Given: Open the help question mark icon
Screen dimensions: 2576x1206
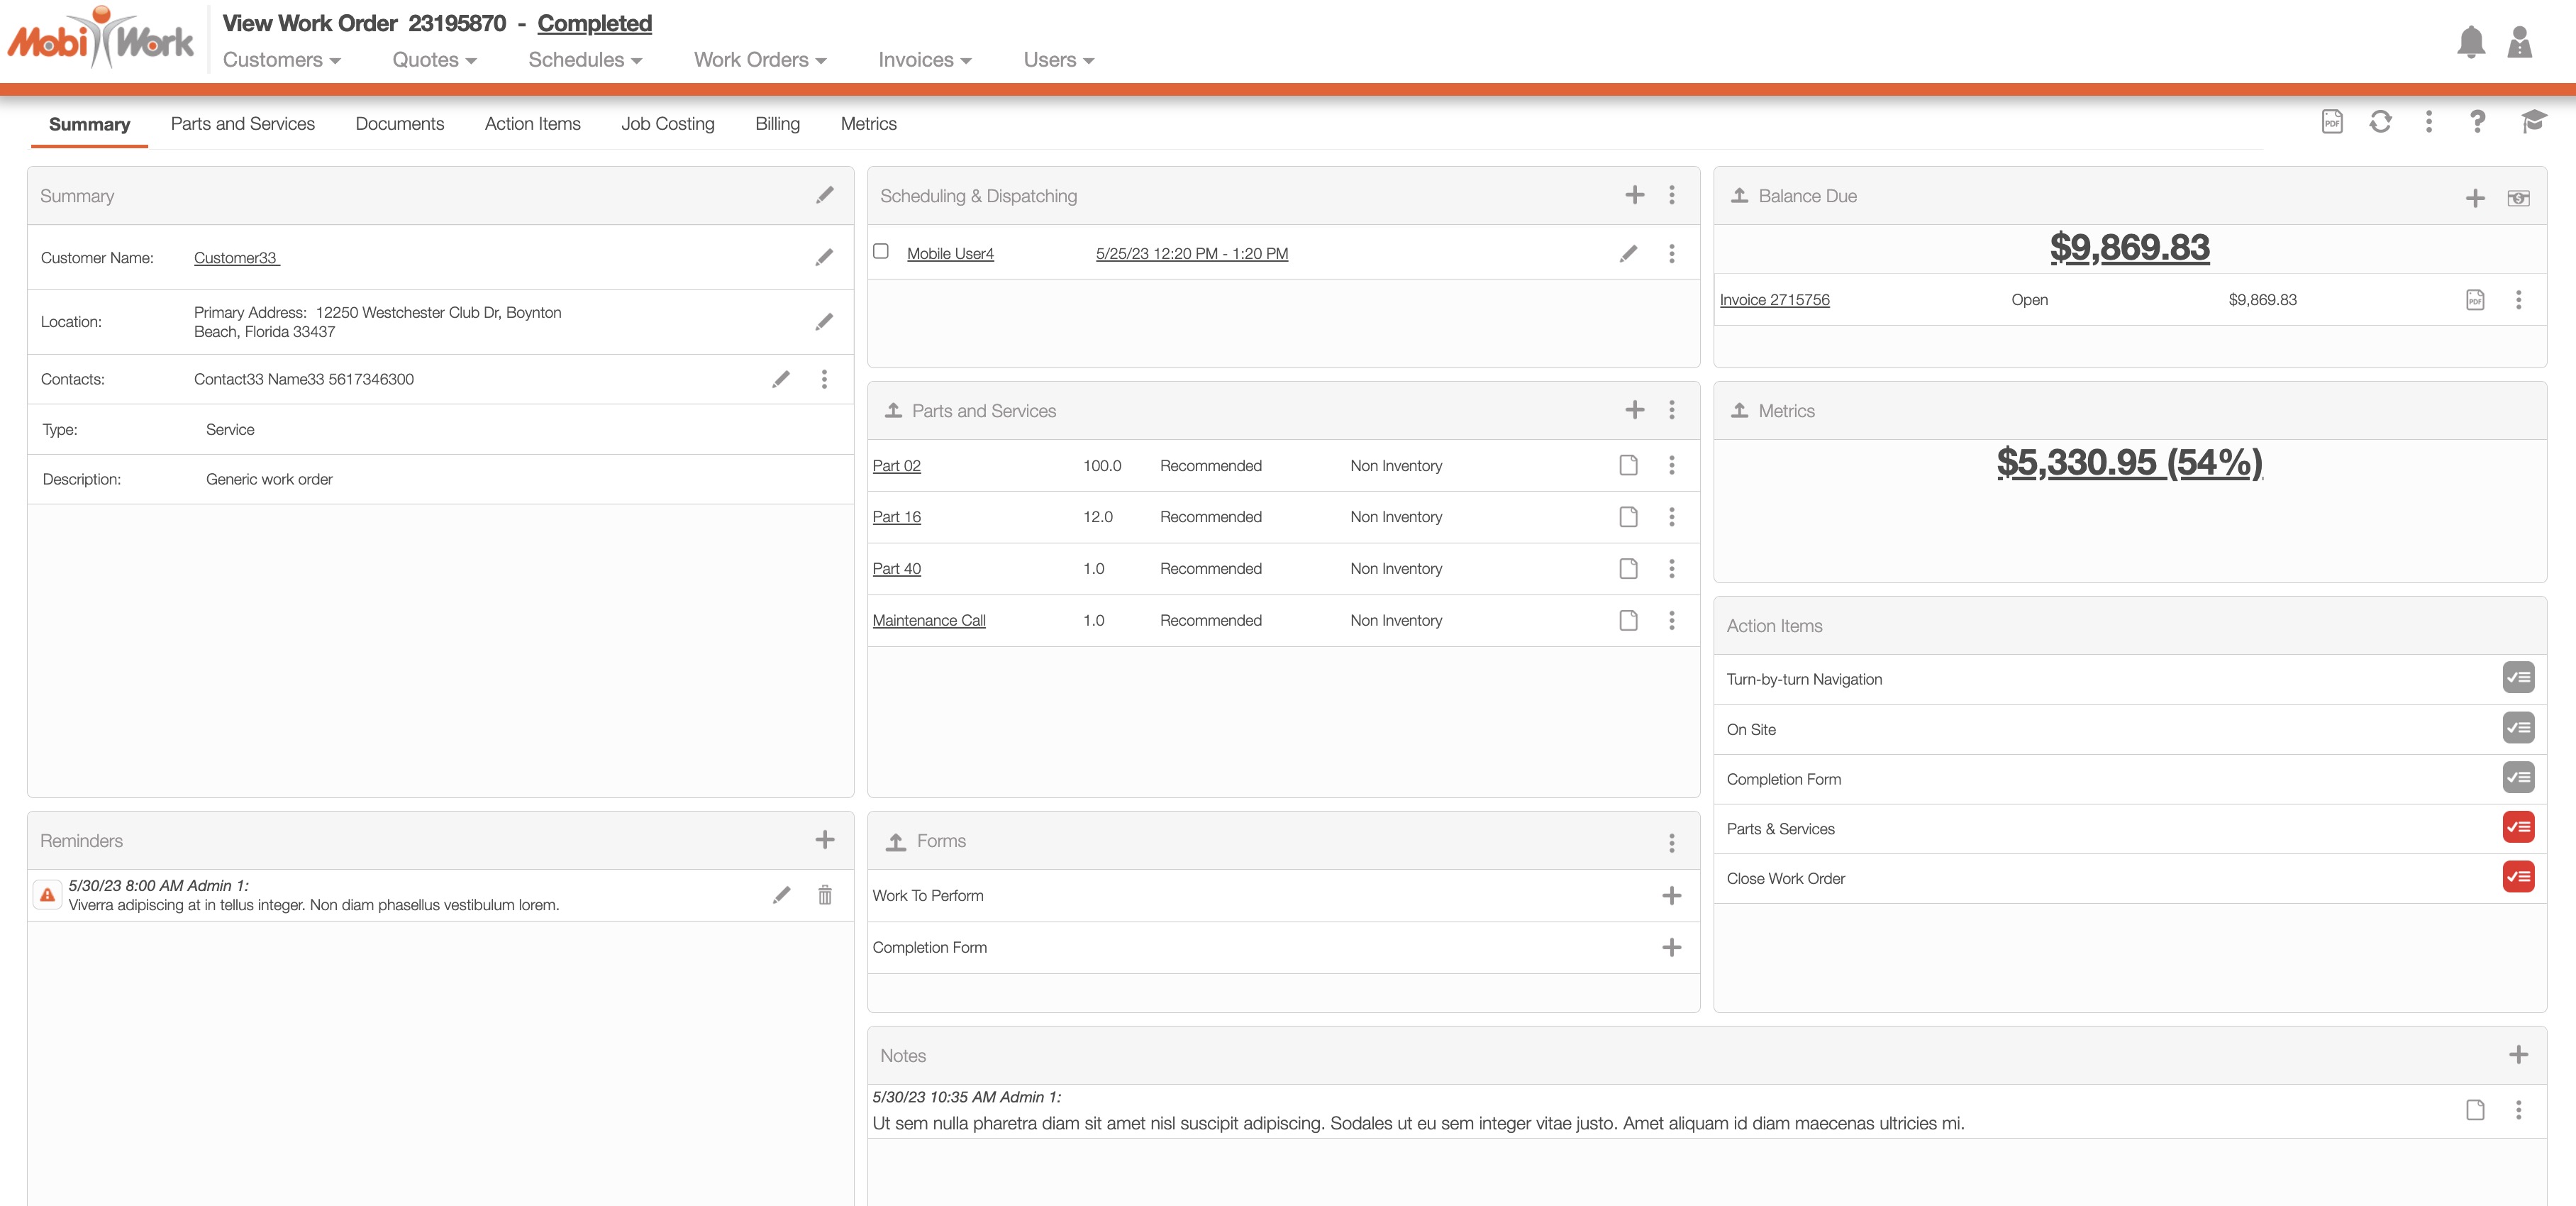Looking at the screenshot, I should [2477, 122].
